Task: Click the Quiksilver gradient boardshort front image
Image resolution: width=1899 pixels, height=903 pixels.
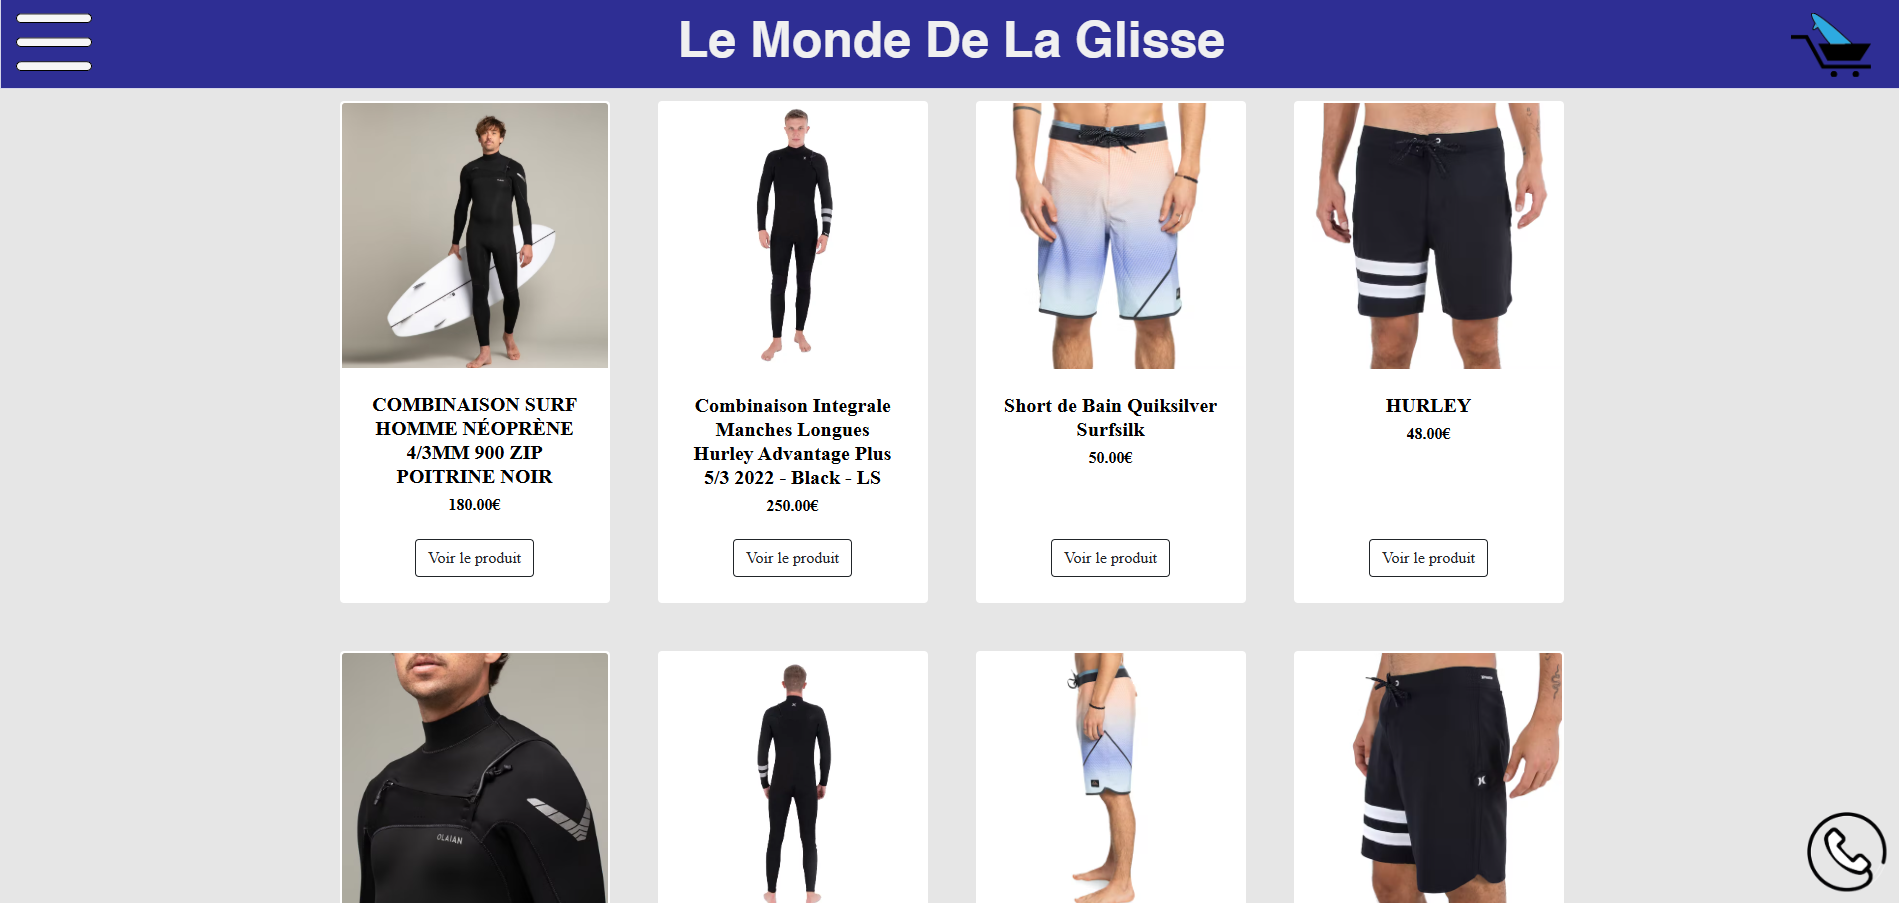Action: (x=1111, y=235)
